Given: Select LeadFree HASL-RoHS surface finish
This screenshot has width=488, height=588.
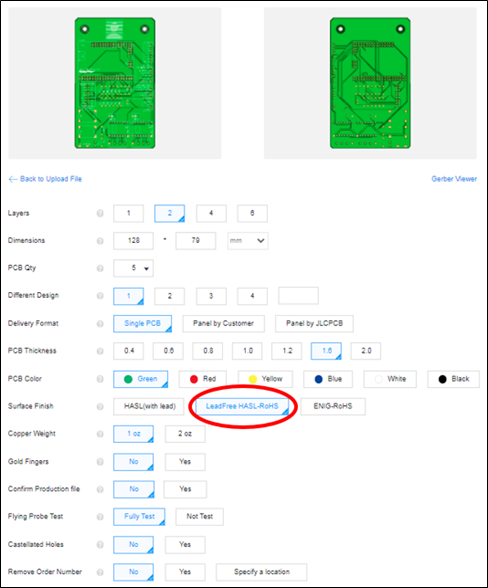Looking at the screenshot, I should [x=242, y=406].
